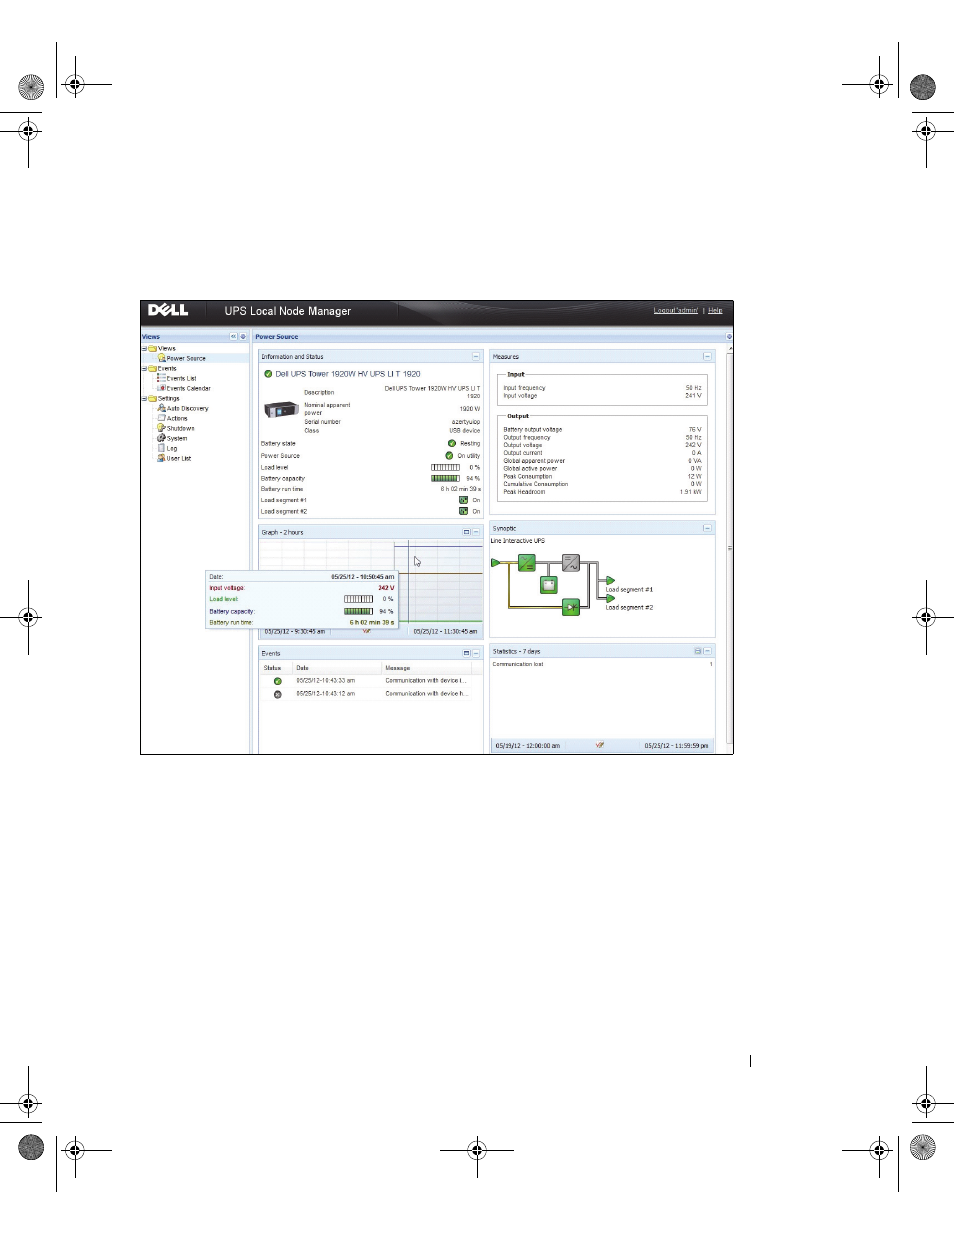The height and width of the screenshot is (1235, 954).
Task: Collapse the Settings tree folder
Action: coord(144,399)
